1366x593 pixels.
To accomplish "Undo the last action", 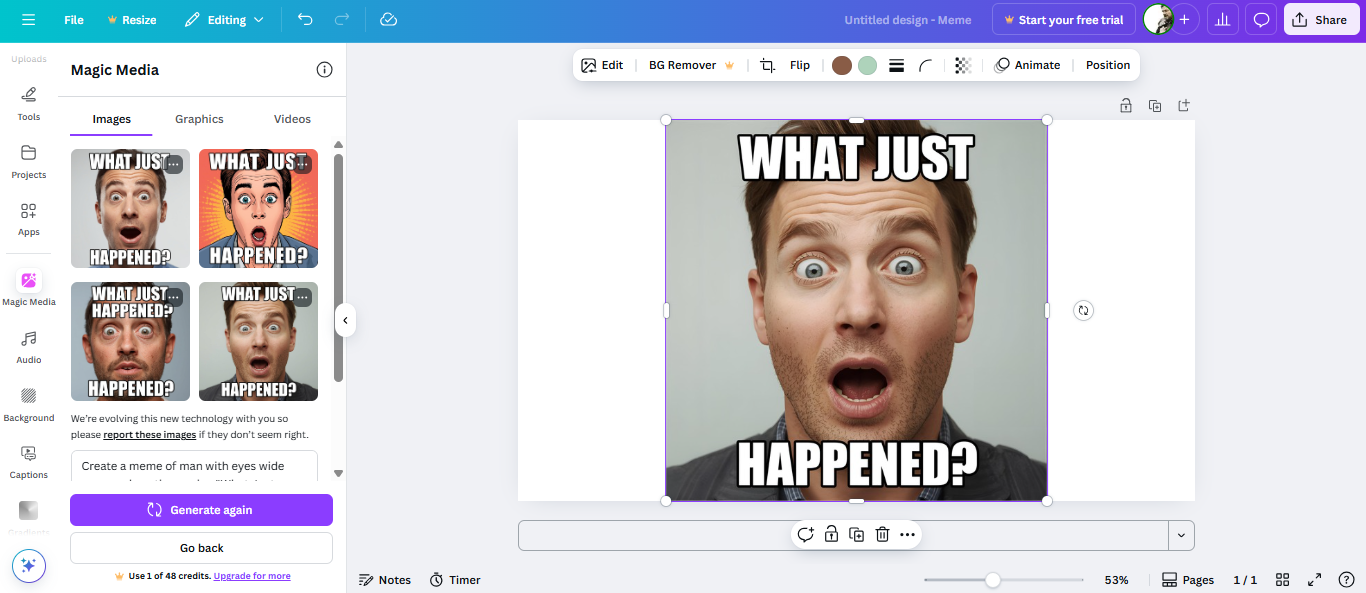I will [x=305, y=19].
